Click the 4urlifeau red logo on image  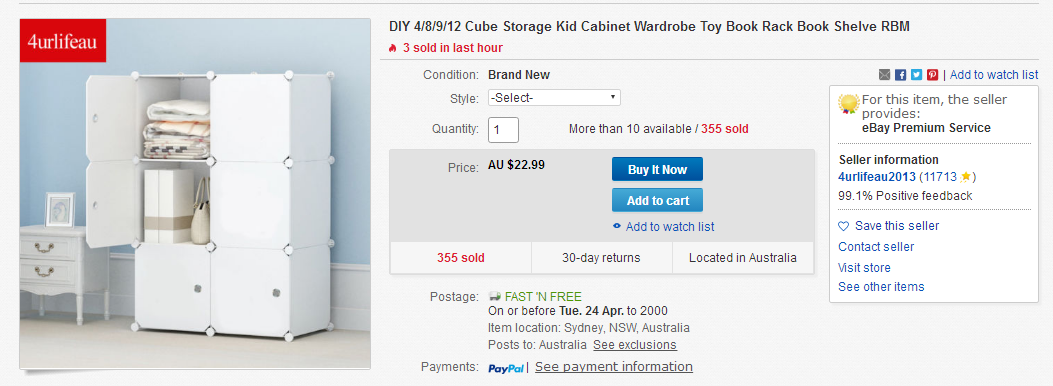[62, 41]
